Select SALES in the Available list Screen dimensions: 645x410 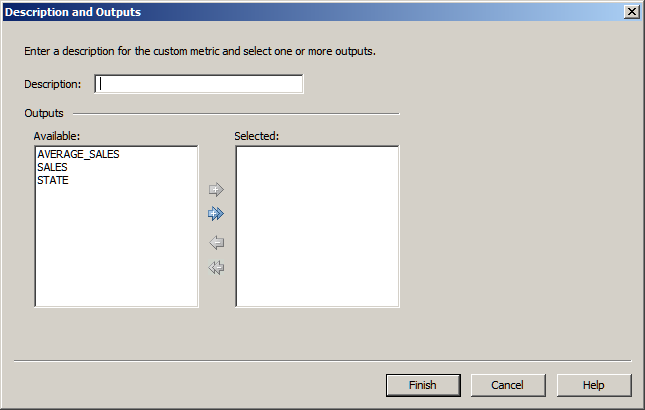pos(52,168)
